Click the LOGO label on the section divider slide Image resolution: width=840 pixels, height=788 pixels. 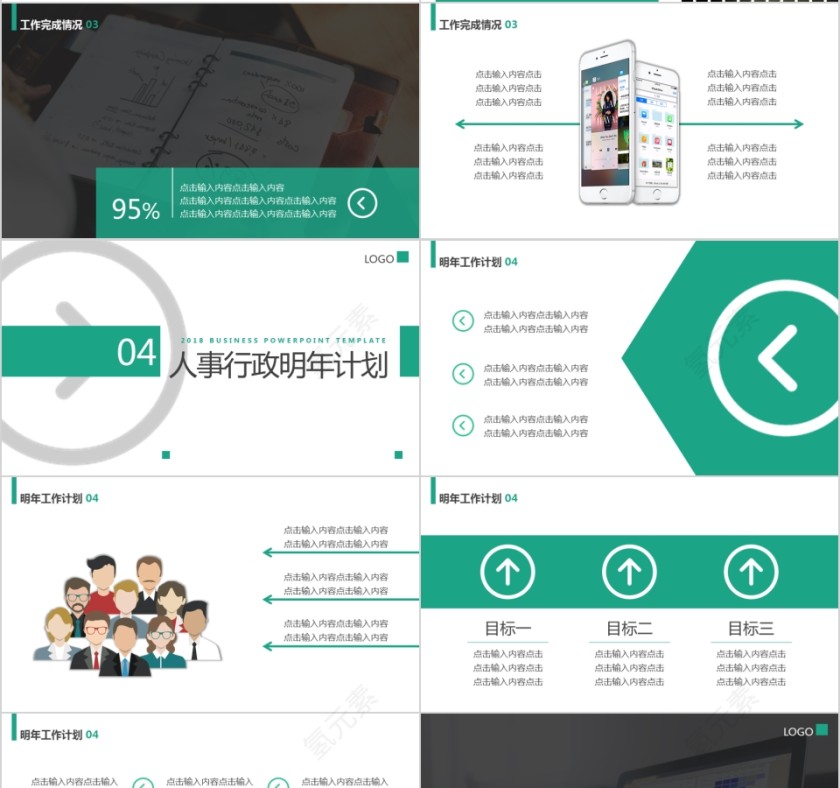pos(377,259)
